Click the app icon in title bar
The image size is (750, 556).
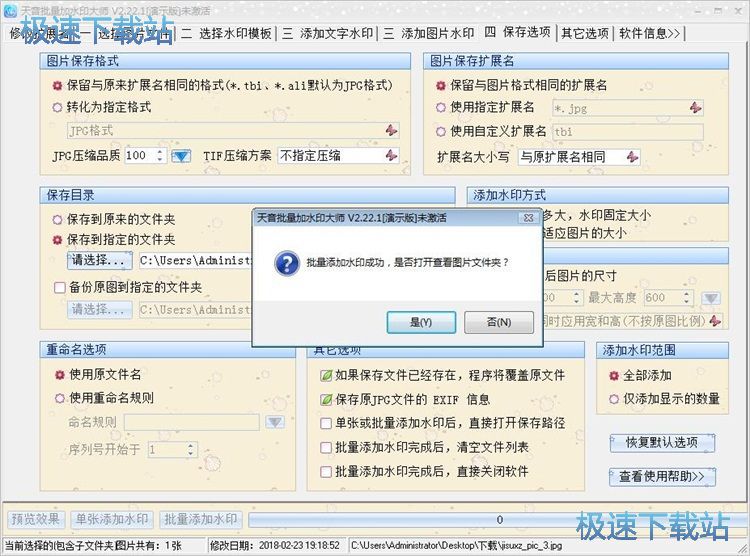[10, 10]
